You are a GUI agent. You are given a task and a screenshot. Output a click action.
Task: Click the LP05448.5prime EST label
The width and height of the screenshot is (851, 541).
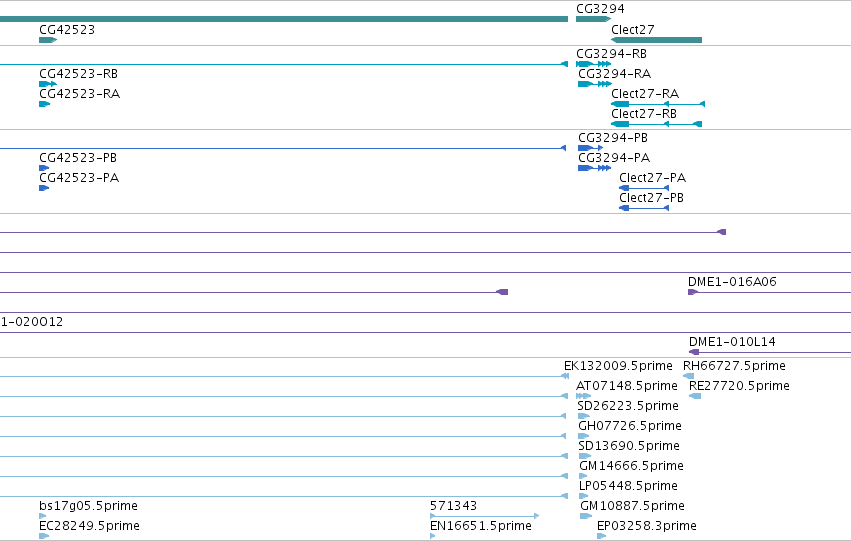click(x=628, y=486)
